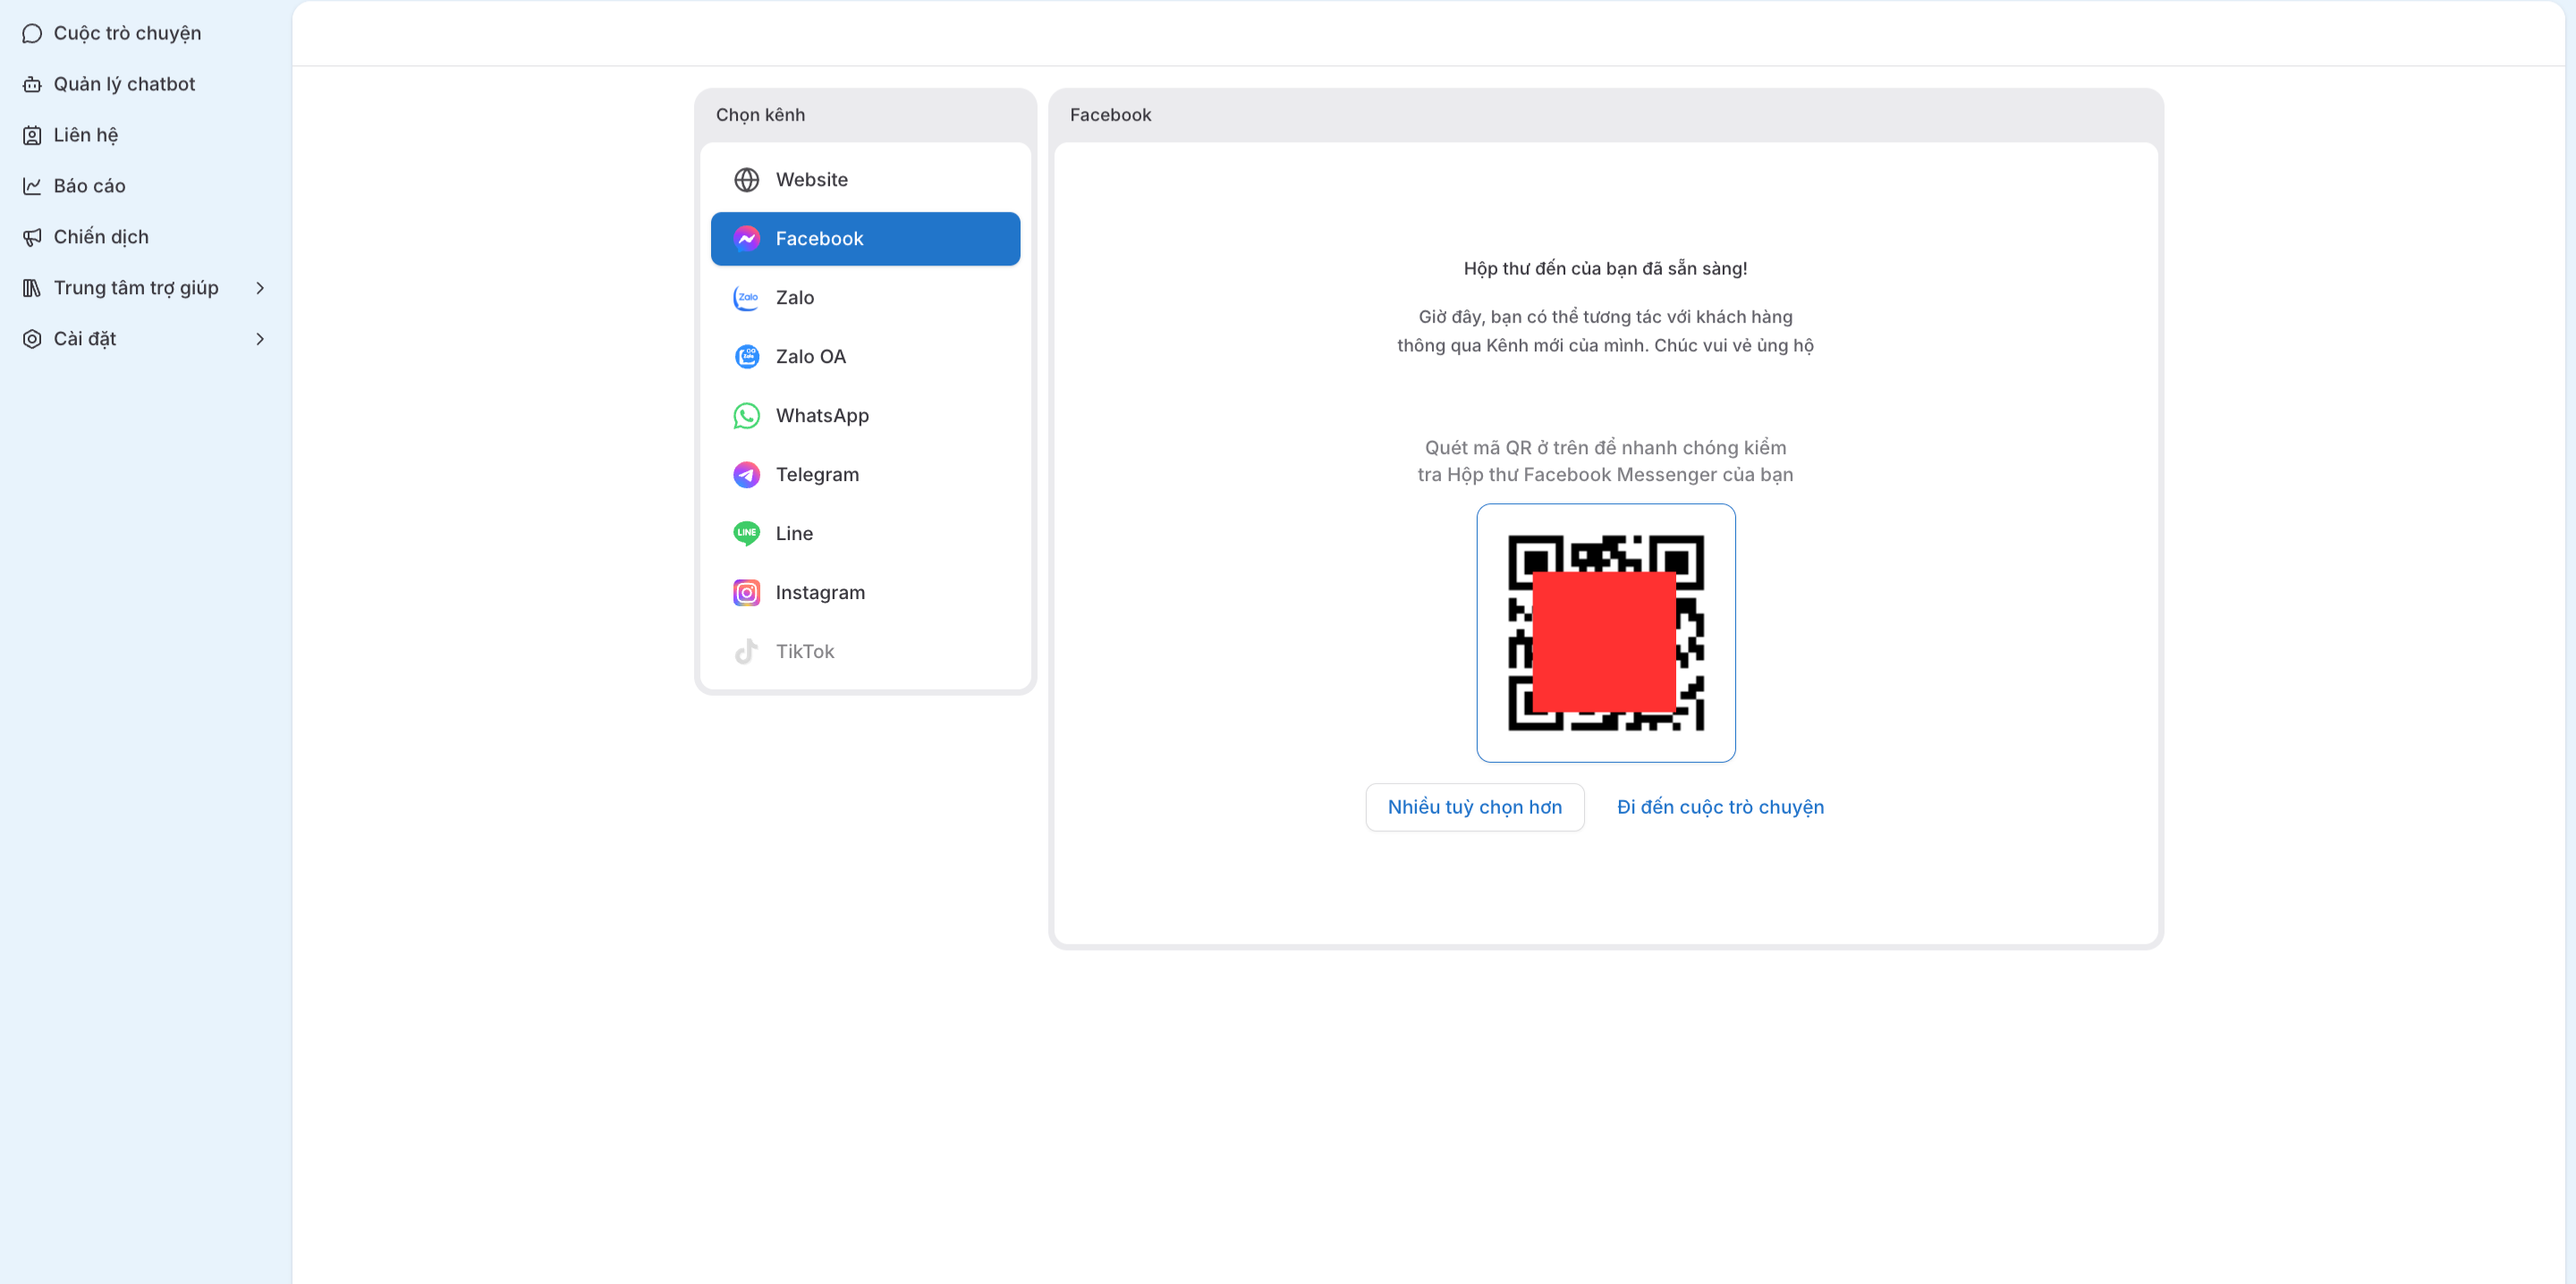The width and height of the screenshot is (2576, 1284).
Task: Click the Zalo channel icon
Action: click(x=746, y=298)
